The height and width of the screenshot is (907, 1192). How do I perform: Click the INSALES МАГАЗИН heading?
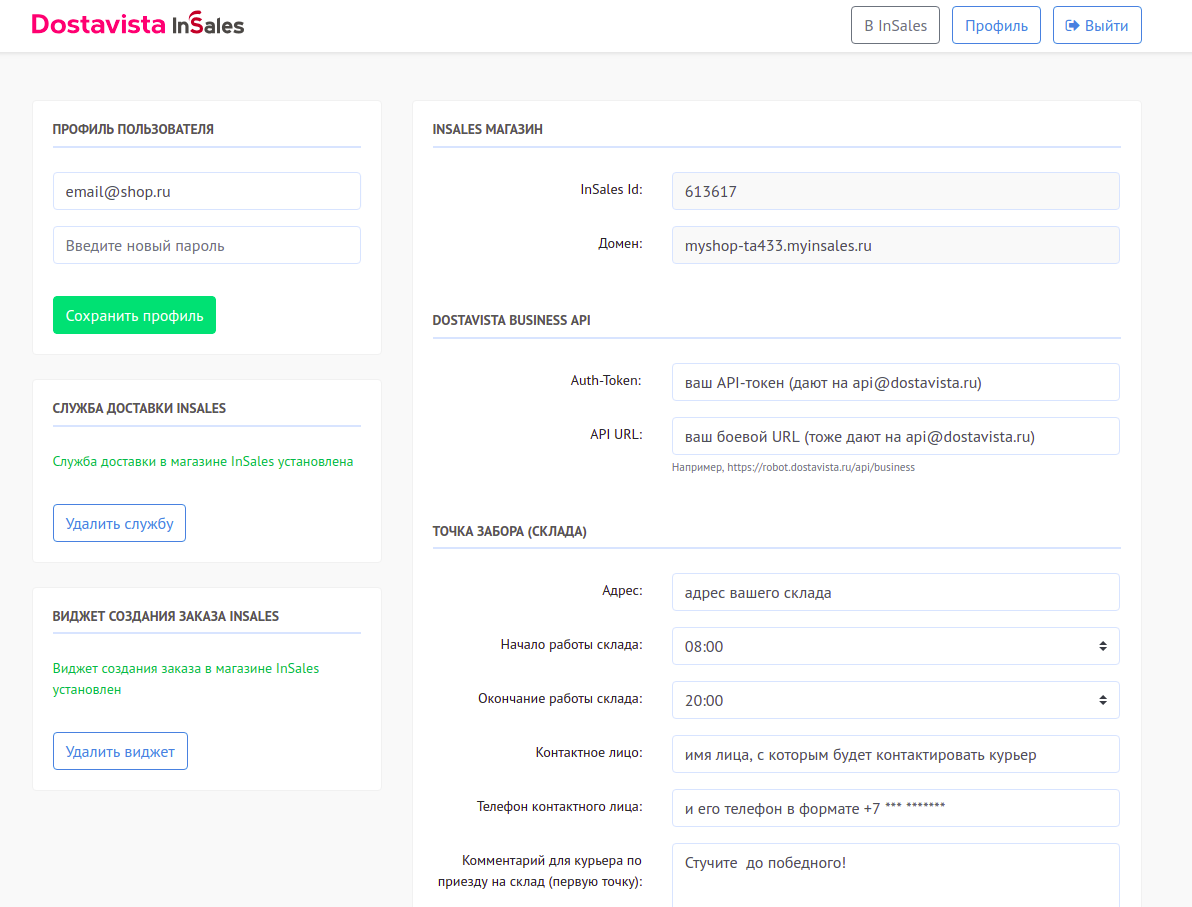click(487, 129)
